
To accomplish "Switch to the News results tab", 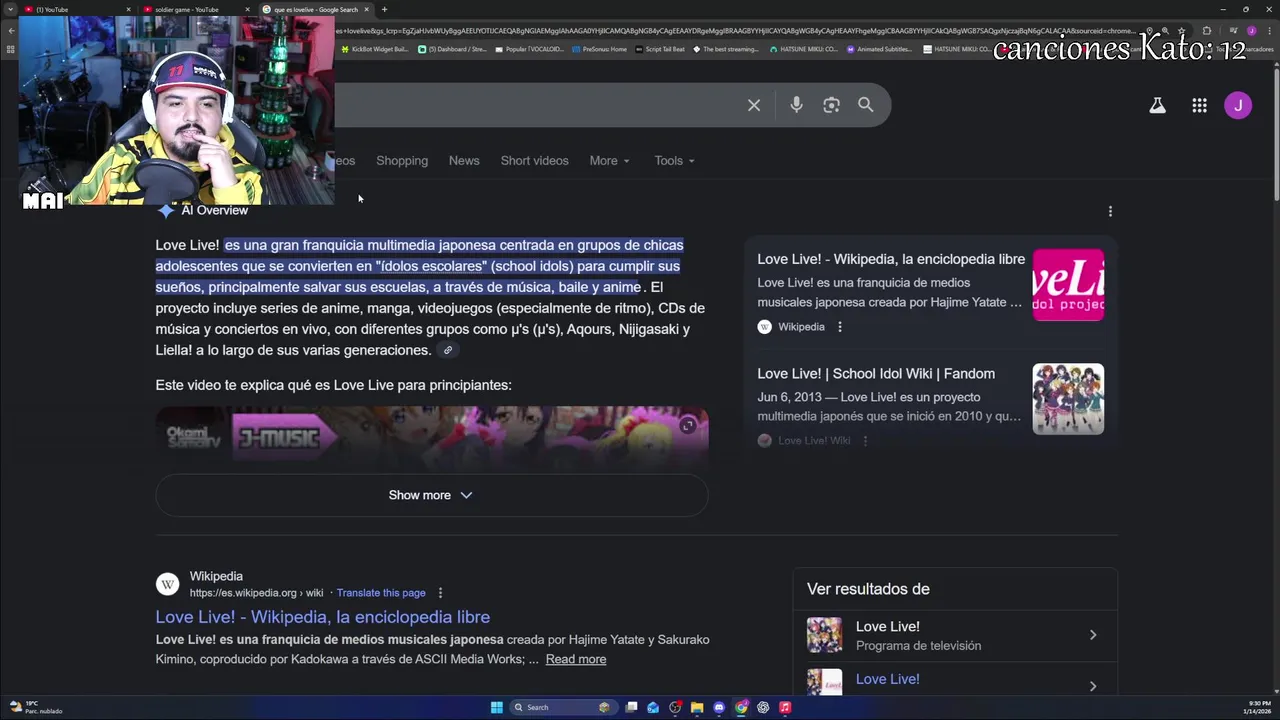I will (464, 161).
